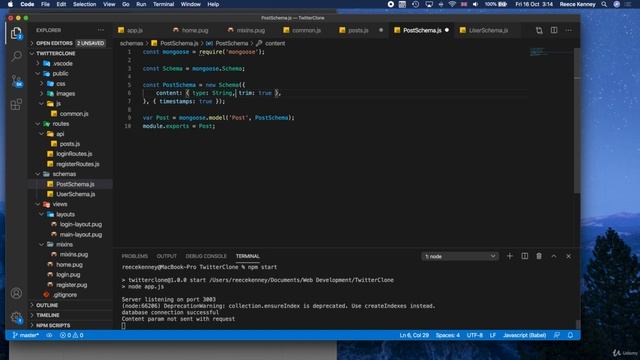Click the volume icon in menu bar
Viewport: 640px width, 360px height.
(475, 4)
